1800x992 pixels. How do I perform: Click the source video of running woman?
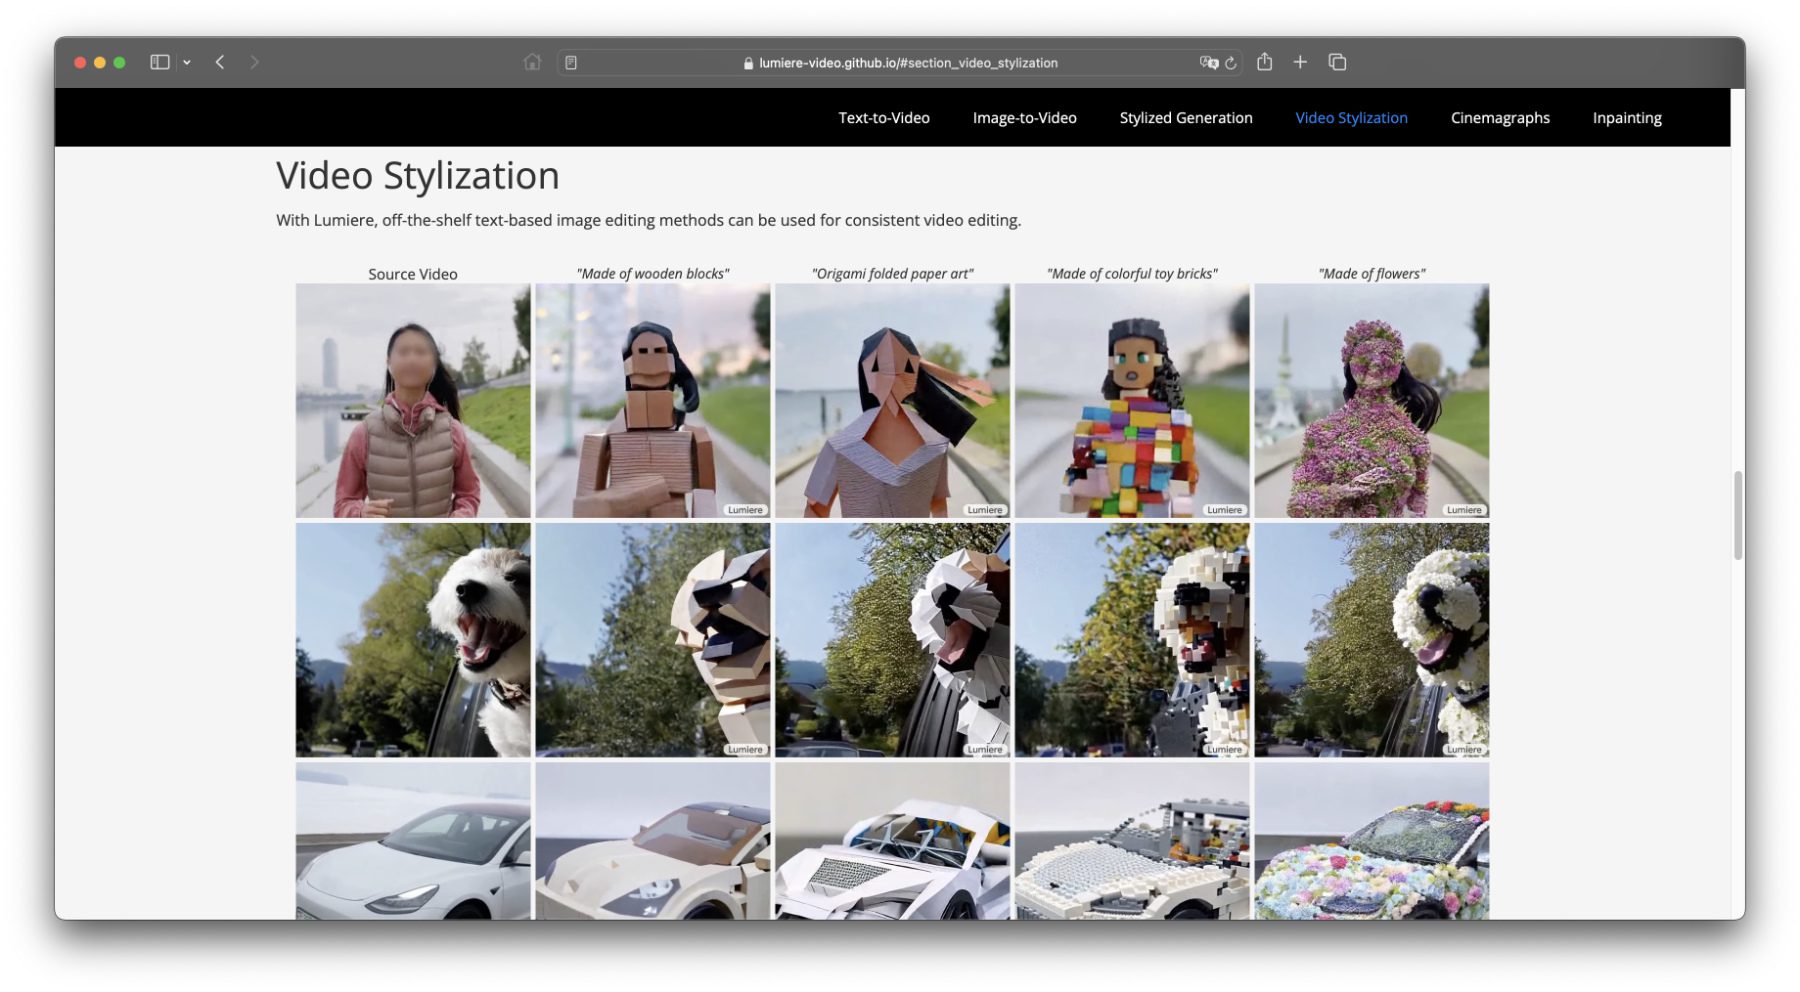pyautogui.click(x=413, y=400)
